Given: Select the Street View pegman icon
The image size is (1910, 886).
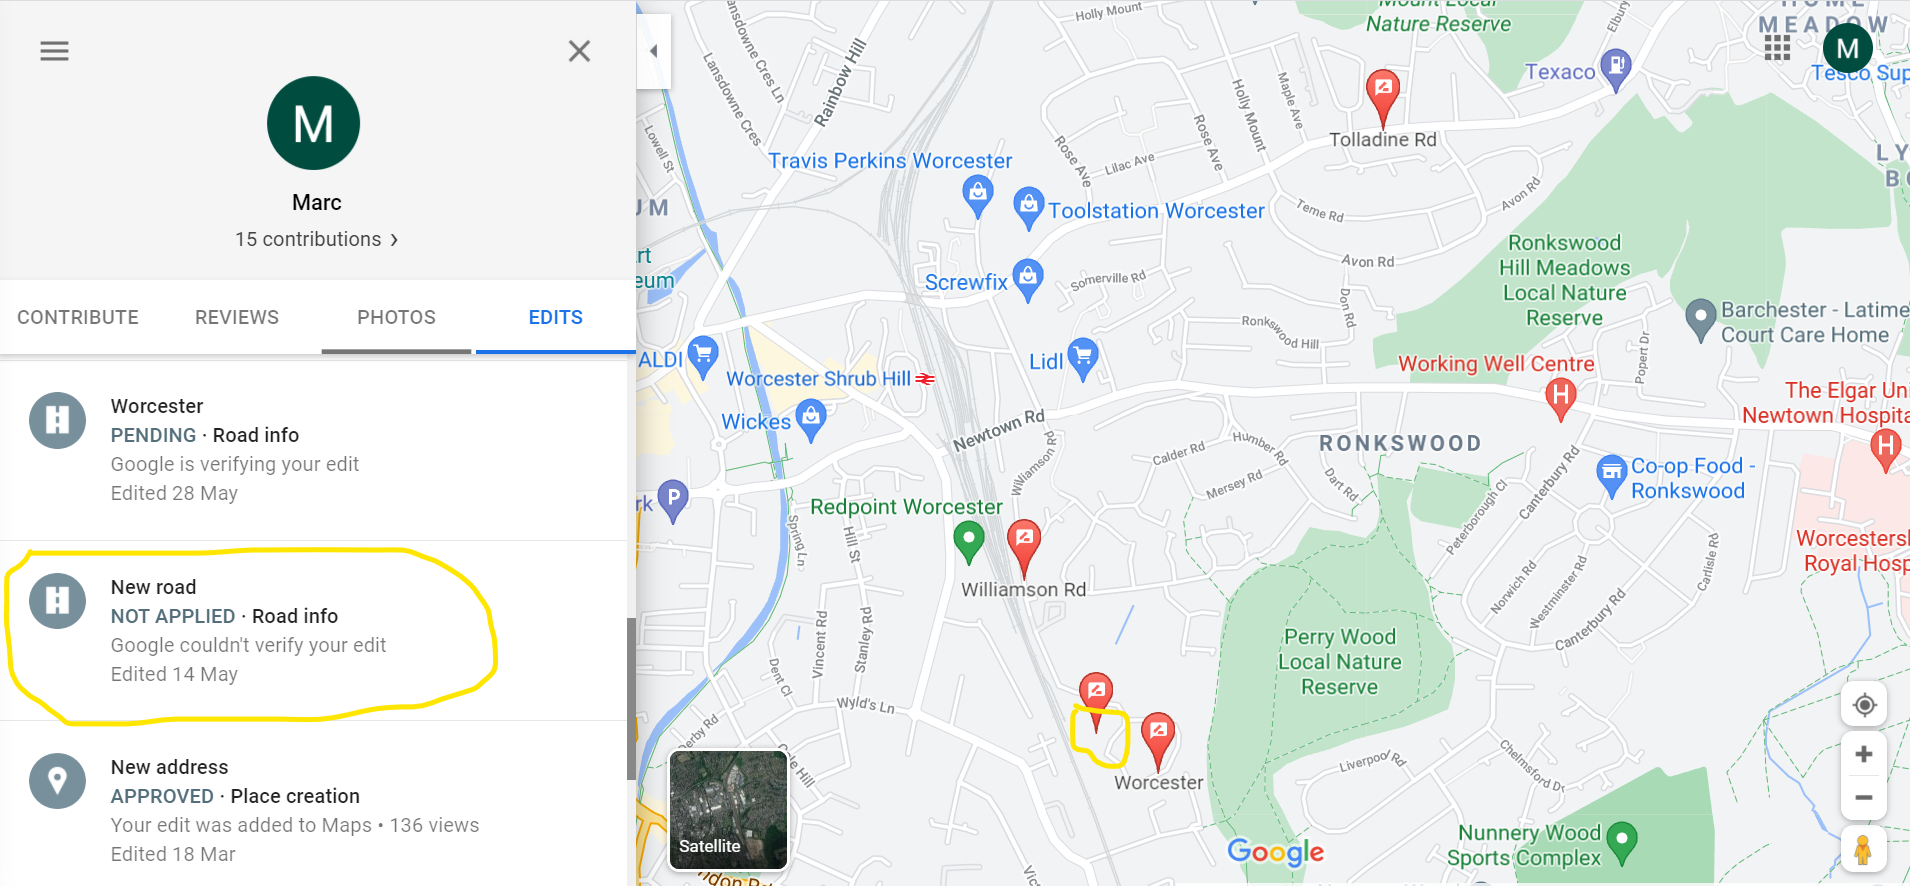Looking at the screenshot, I should pos(1863,849).
